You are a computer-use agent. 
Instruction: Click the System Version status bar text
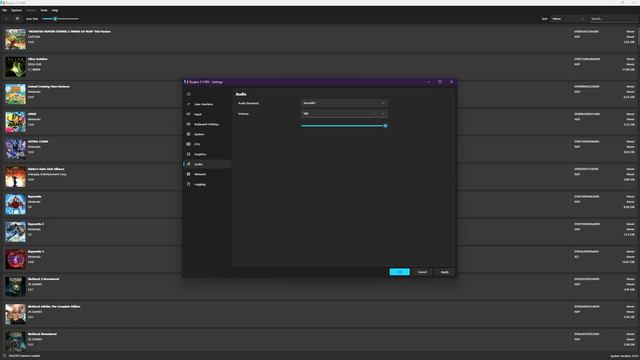coord(624,356)
